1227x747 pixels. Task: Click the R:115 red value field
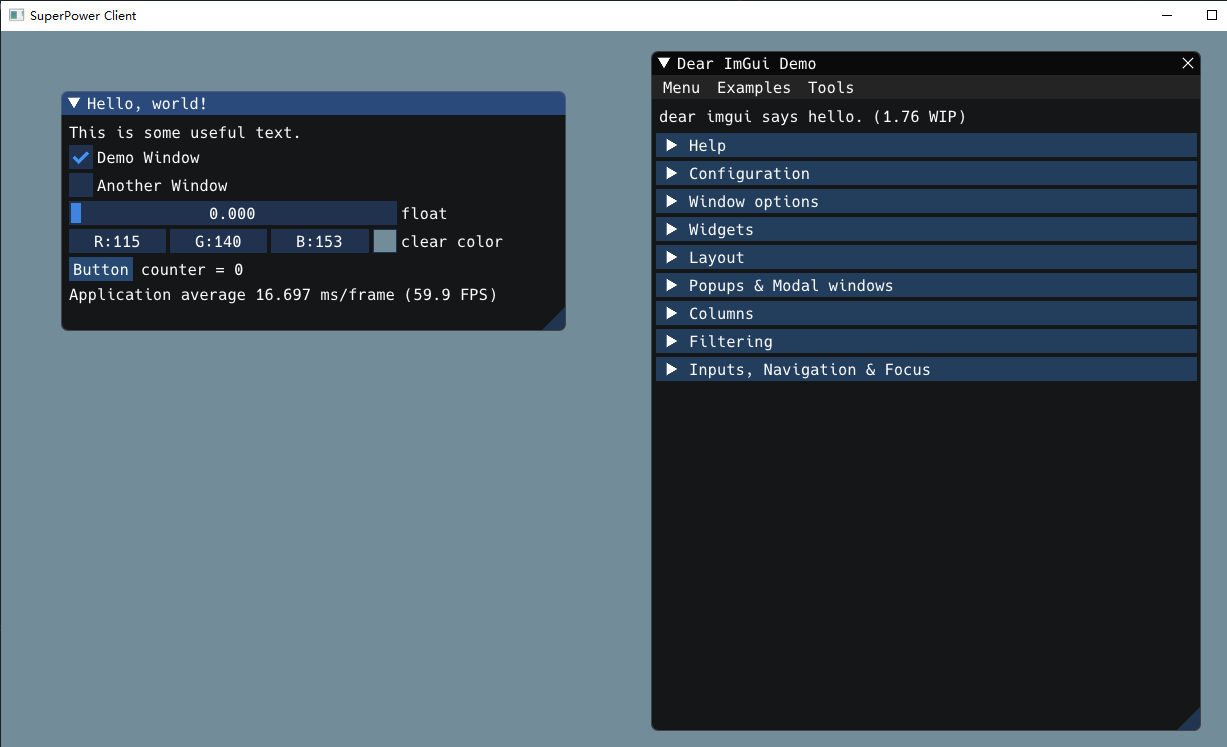click(117, 241)
